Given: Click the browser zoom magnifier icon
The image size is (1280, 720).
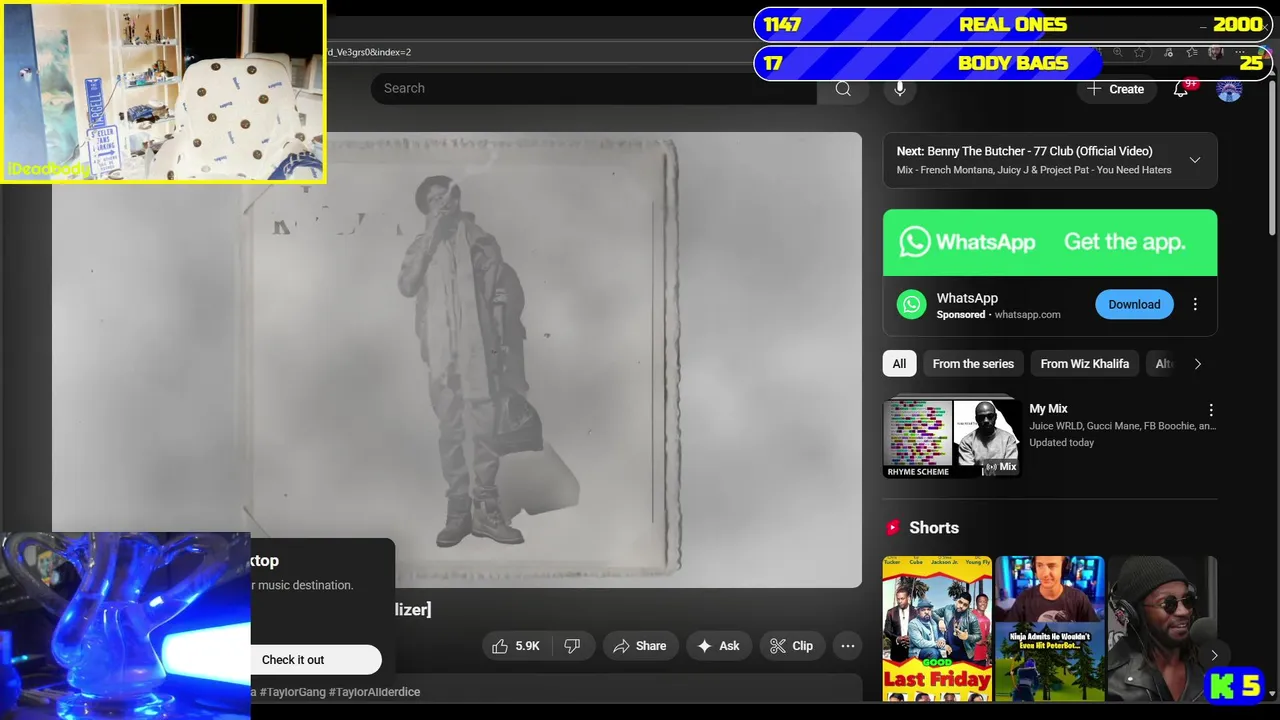Looking at the screenshot, I should [1117, 52].
